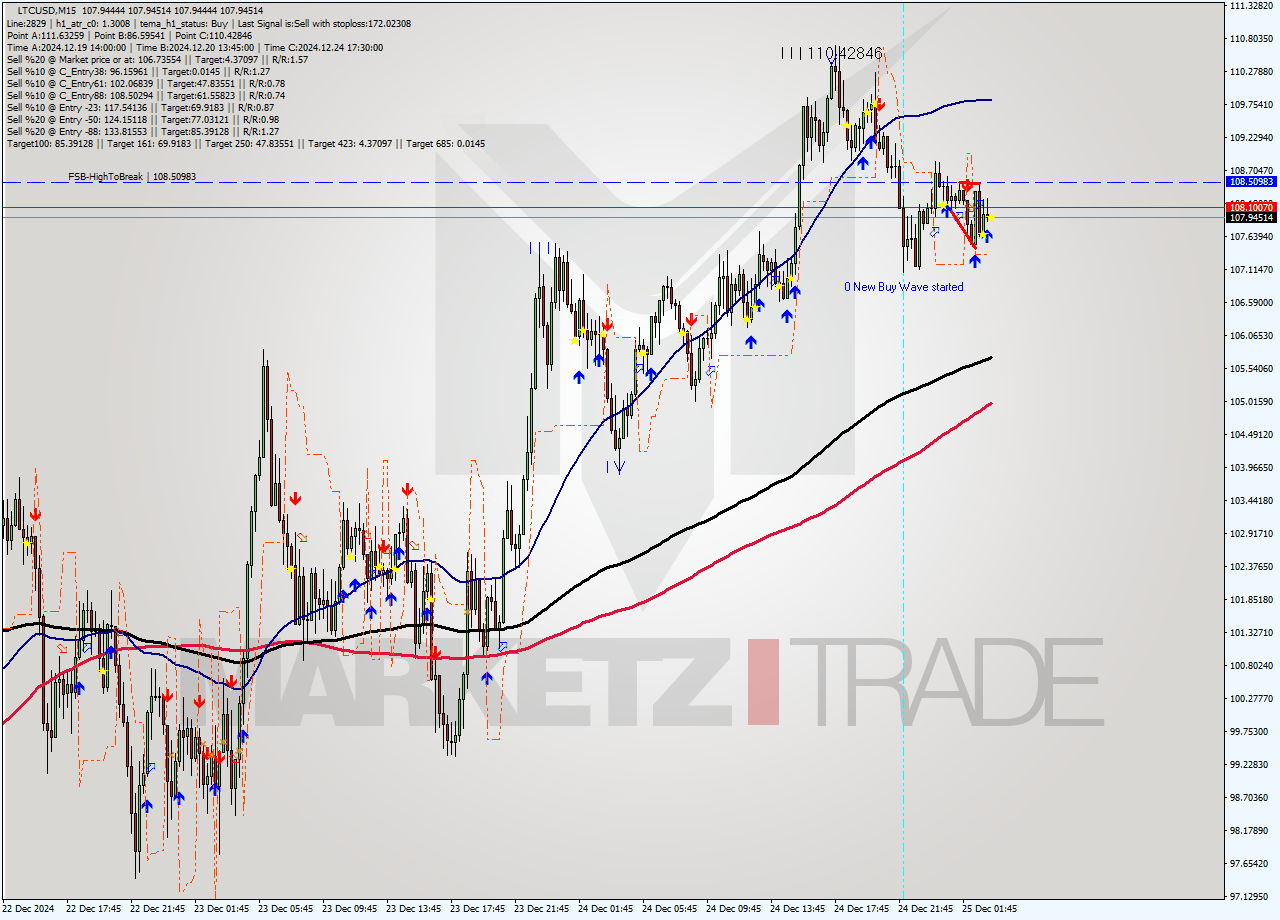Click the 97.12950 price axis label
The height and width of the screenshot is (920, 1280).
[1251, 896]
